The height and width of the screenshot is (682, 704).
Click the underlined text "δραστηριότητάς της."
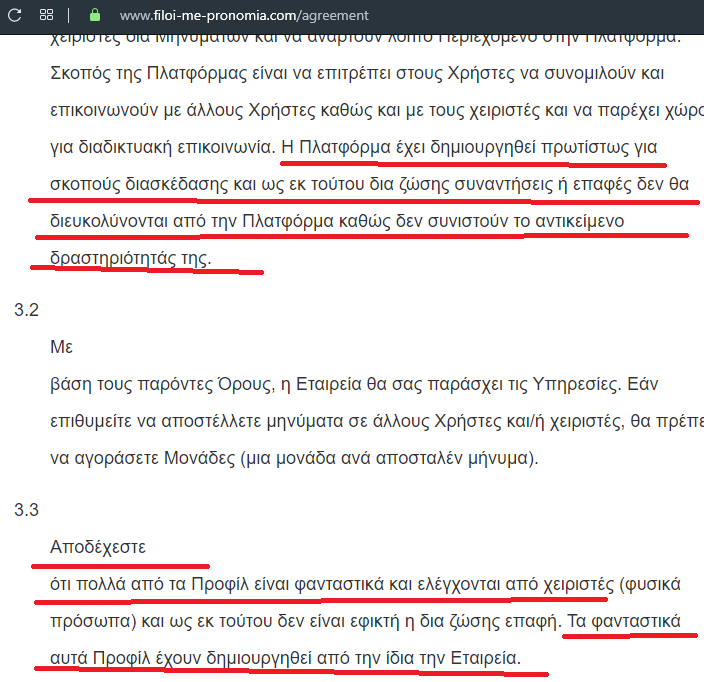(x=131, y=257)
